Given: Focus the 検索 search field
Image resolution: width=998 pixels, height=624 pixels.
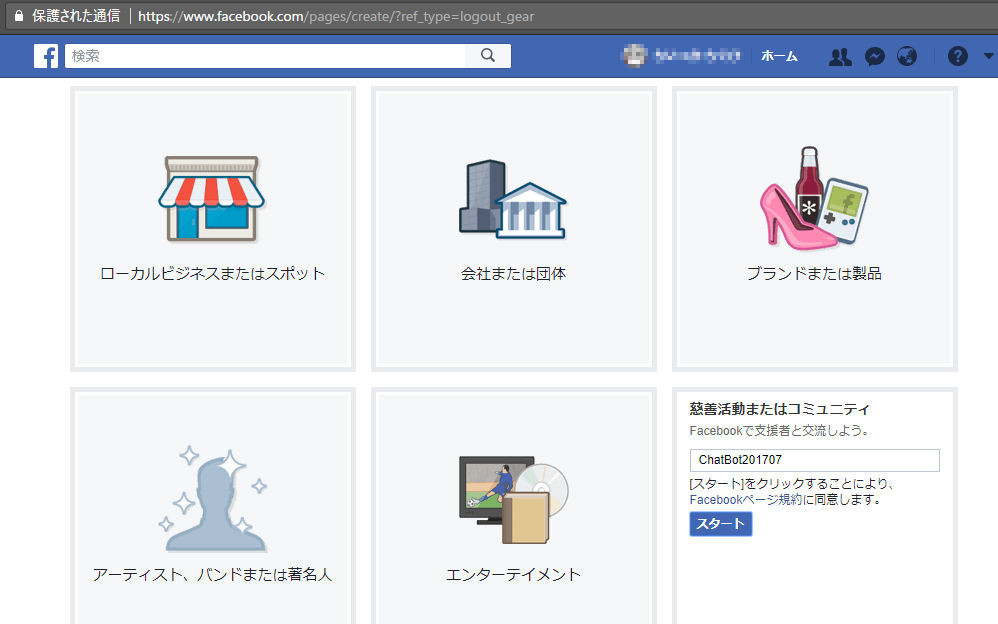Looking at the screenshot, I should pyautogui.click(x=265, y=55).
